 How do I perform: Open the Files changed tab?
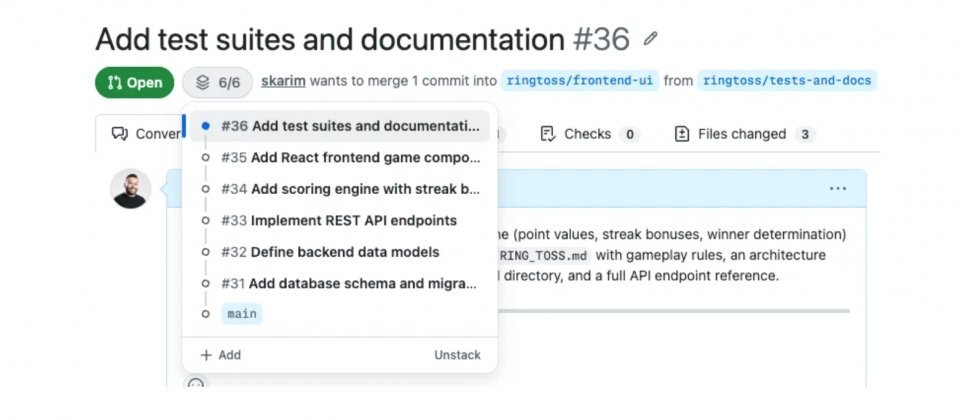(x=744, y=134)
